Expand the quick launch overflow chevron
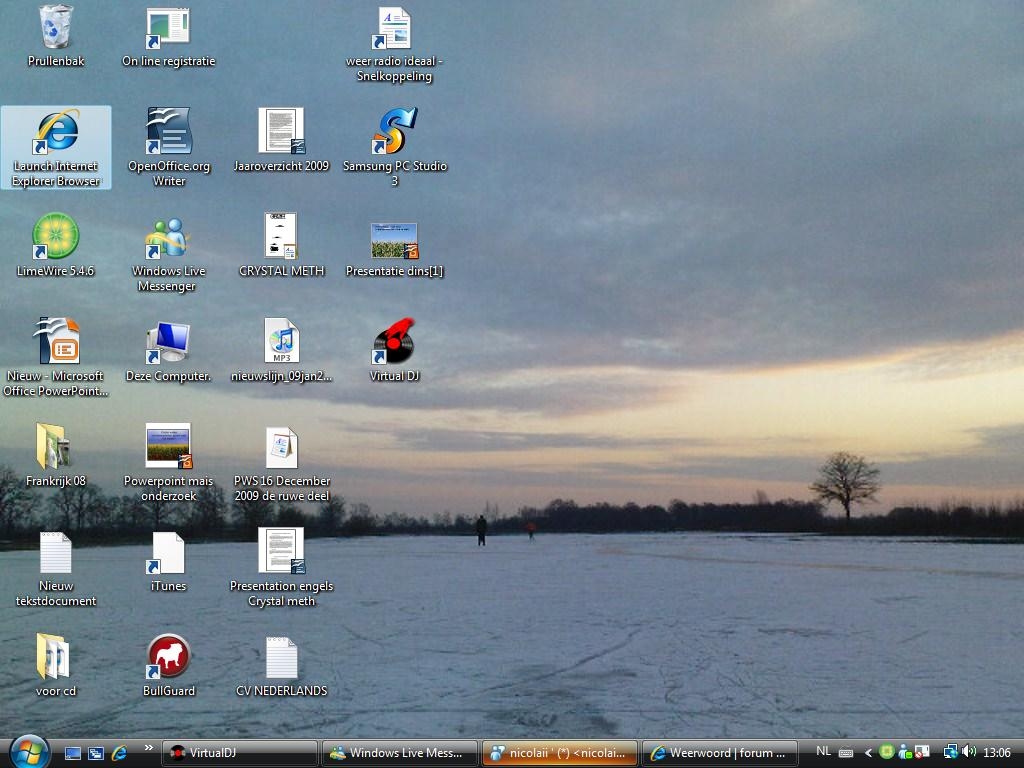 click(x=149, y=748)
